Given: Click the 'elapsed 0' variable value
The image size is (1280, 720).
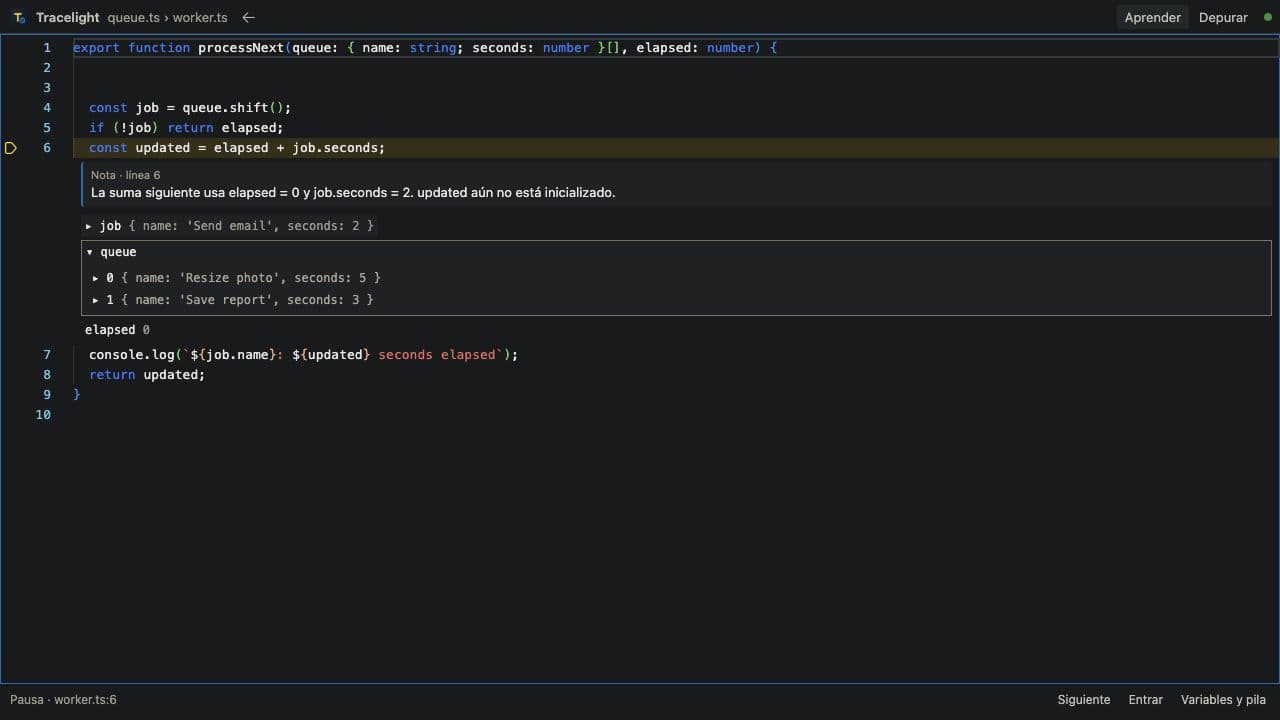Looking at the screenshot, I should (x=117, y=330).
